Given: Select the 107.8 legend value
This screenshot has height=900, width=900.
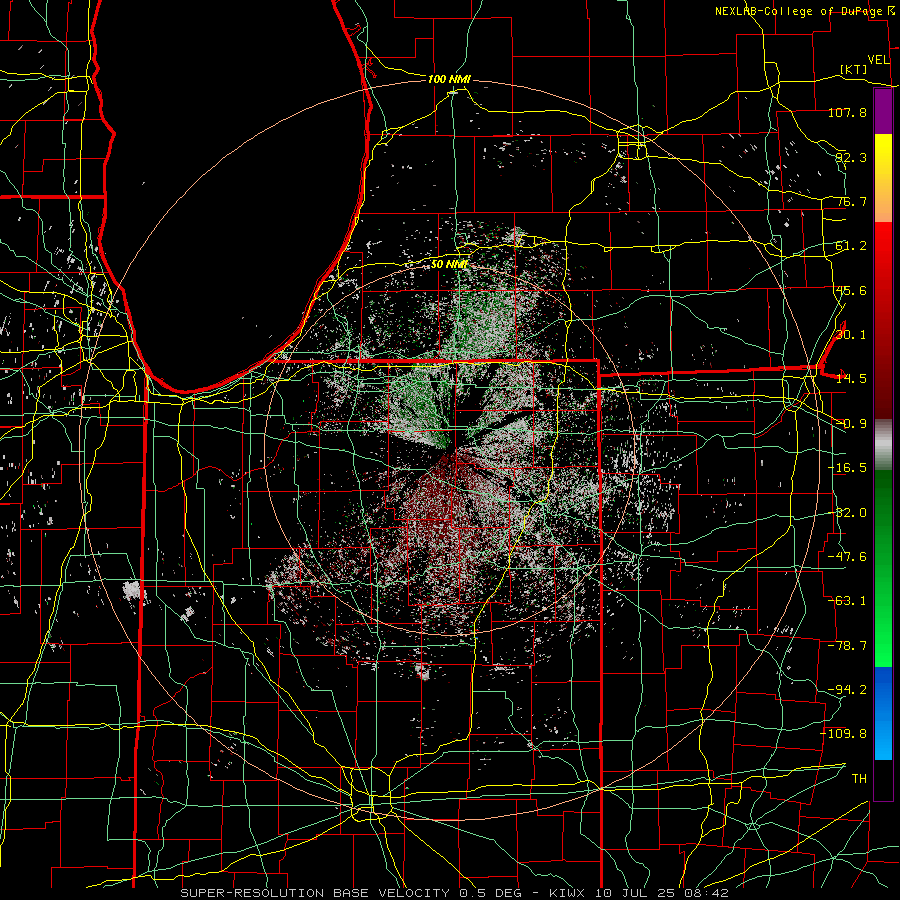Looking at the screenshot, I should 847,112.
